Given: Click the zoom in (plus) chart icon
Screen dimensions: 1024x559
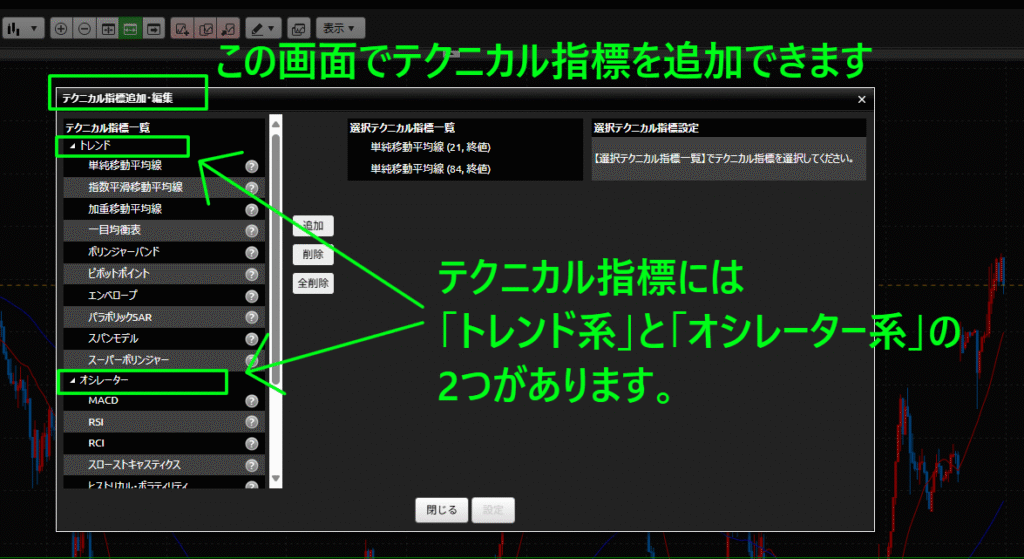Looking at the screenshot, I should (61, 29).
